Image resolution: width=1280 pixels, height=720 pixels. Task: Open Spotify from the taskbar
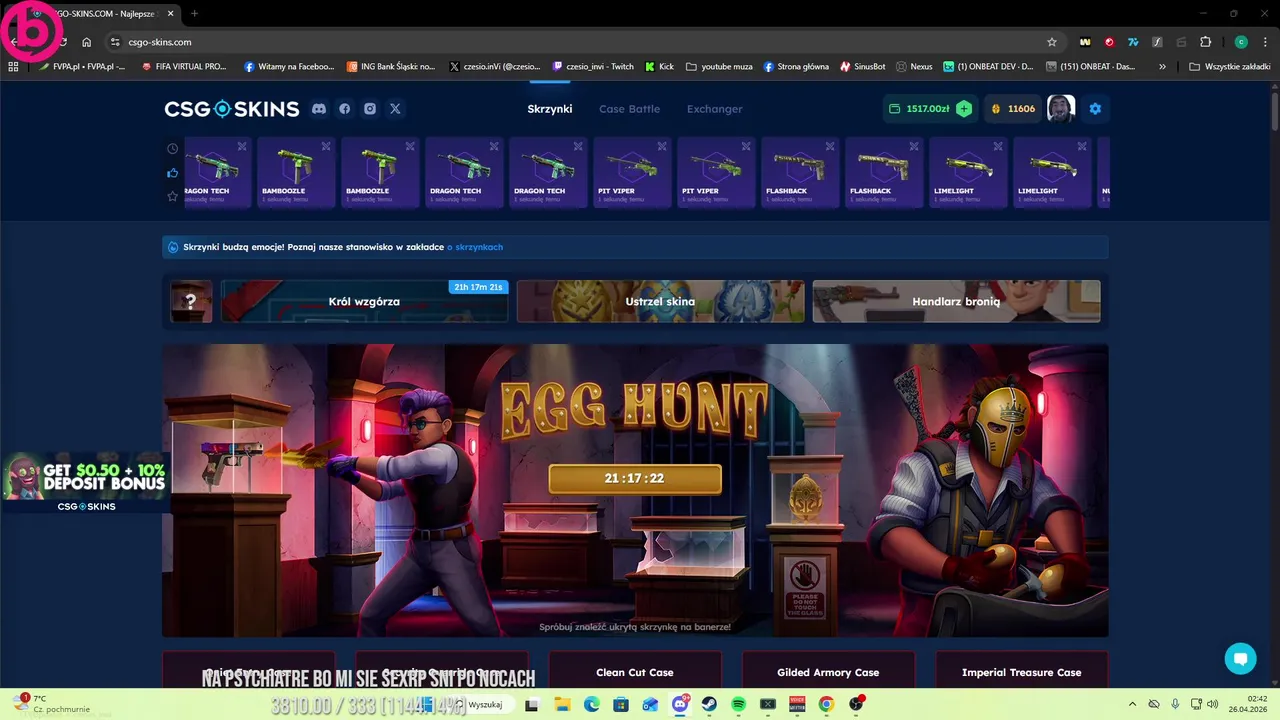tap(738, 705)
